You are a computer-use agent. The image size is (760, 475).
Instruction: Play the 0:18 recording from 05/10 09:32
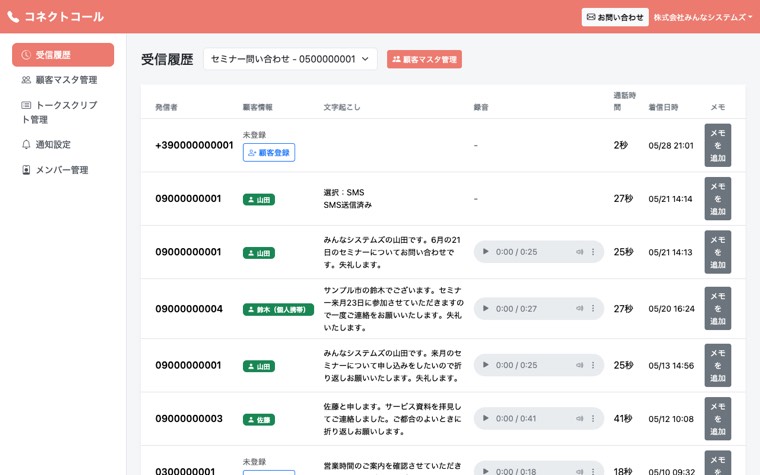485,471
